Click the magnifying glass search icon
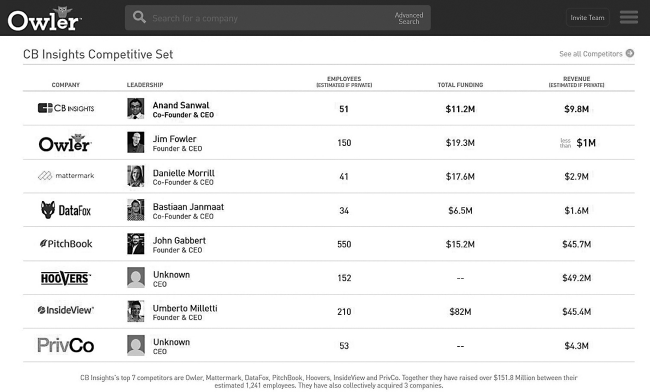Viewport: 650px width, 392px height. (x=139, y=17)
